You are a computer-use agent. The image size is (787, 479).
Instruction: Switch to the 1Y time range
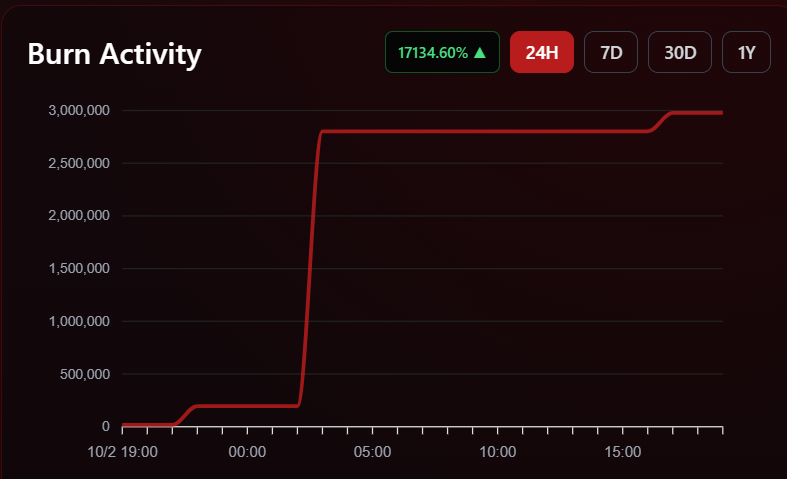(x=746, y=52)
